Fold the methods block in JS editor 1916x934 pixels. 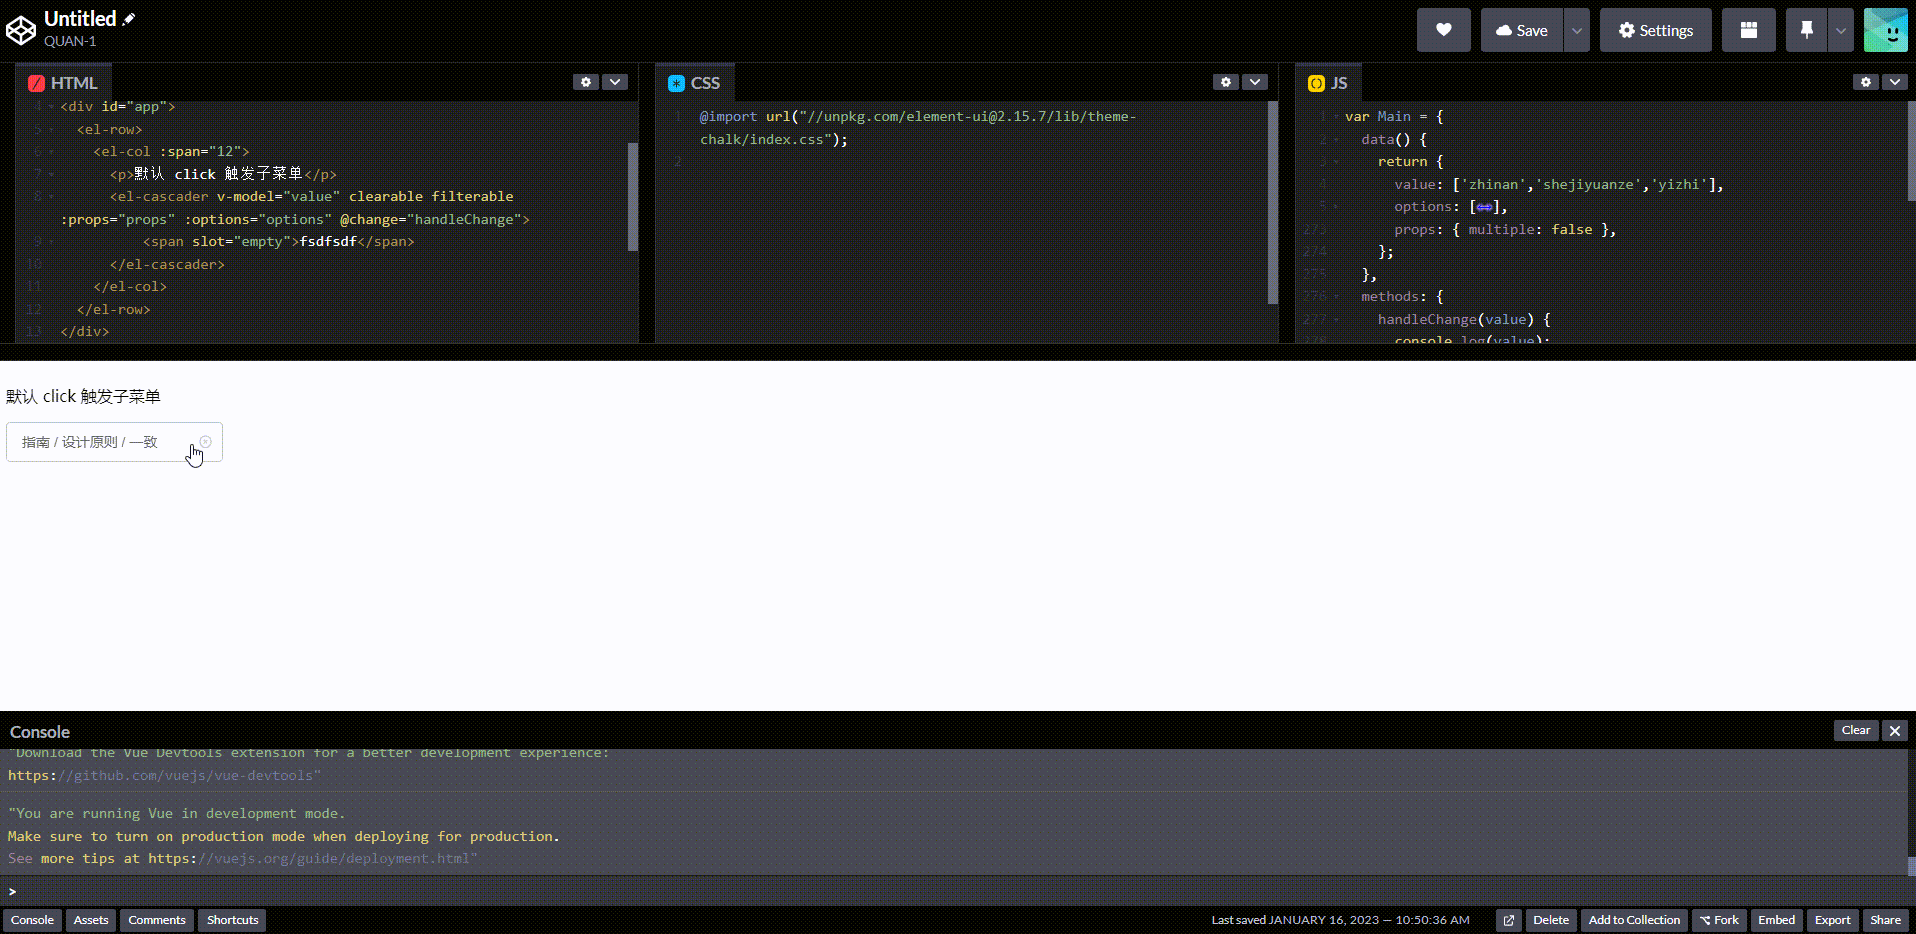[1336, 297]
